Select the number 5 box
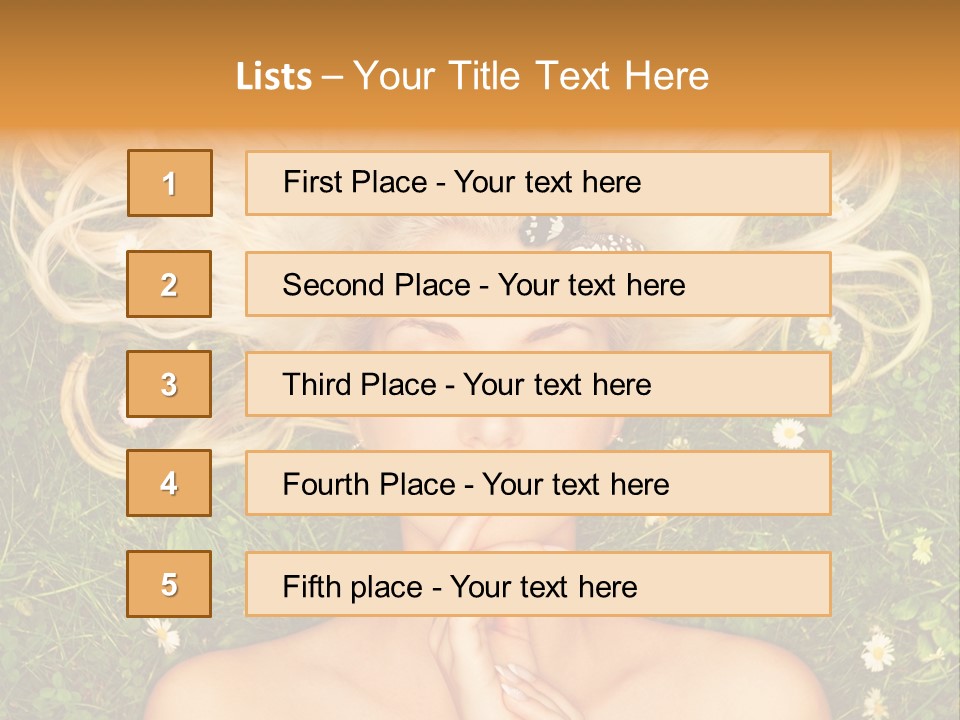This screenshot has width=960, height=720. tap(169, 584)
